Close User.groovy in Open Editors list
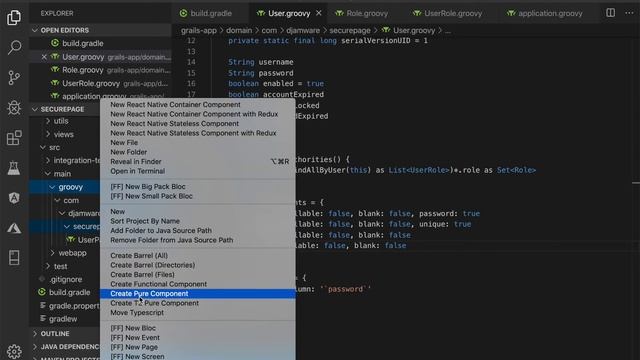 [x=44, y=57]
